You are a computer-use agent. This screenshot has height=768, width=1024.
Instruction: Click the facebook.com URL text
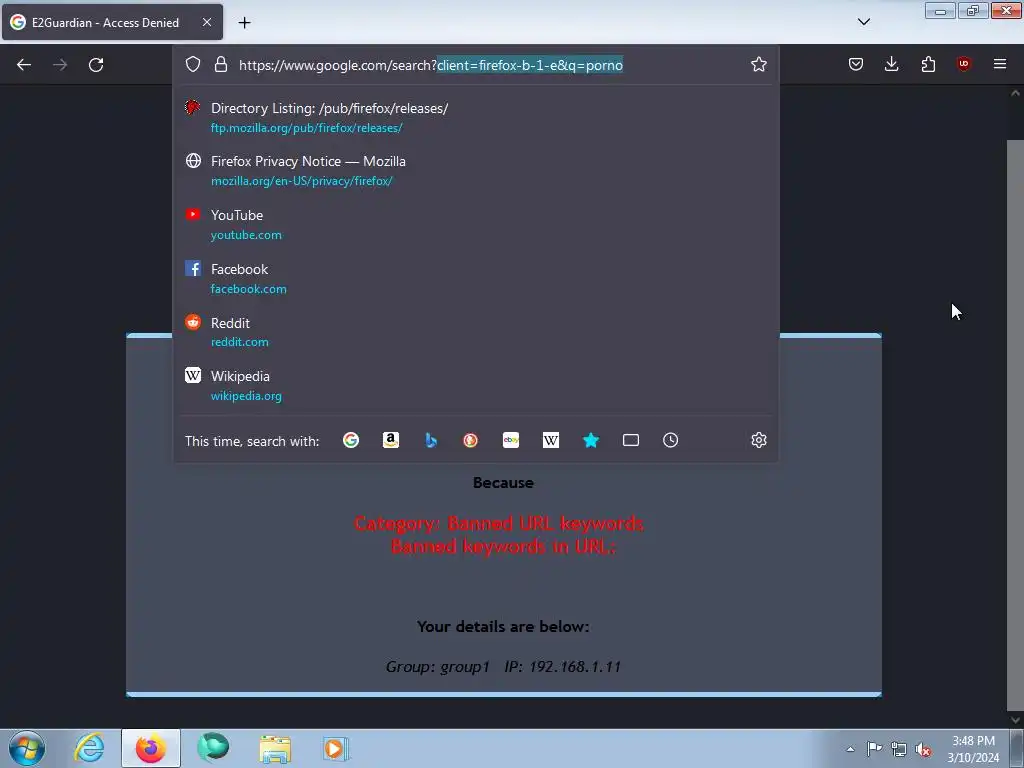(248, 289)
